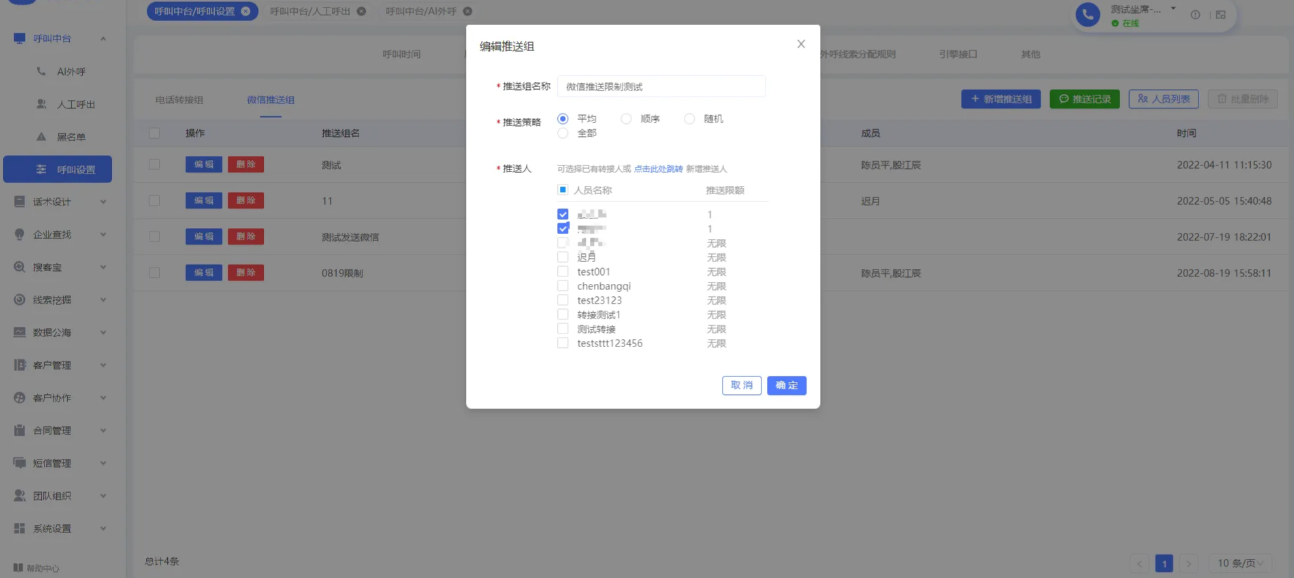
Task: Click the blue phone icon in header
Action: (x=1088, y=14)
